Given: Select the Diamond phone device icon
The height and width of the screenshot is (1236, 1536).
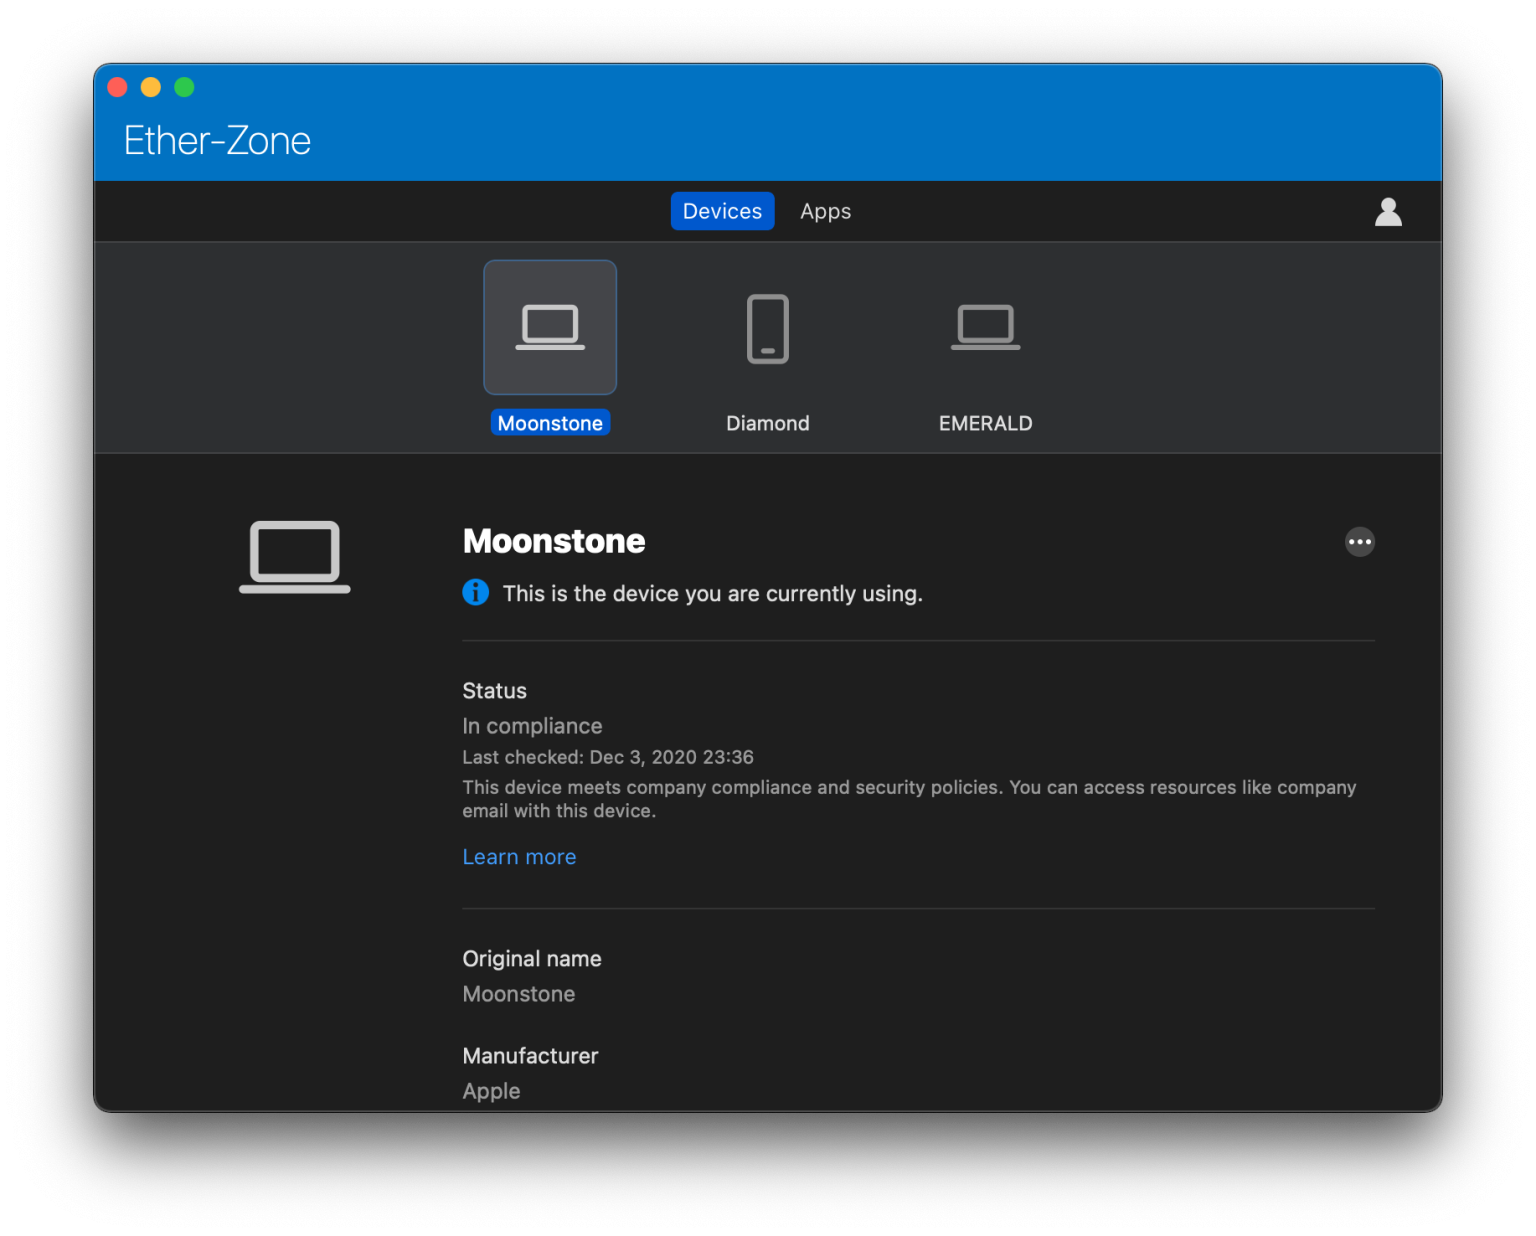Looking at the screenshot, I should 767,328.
